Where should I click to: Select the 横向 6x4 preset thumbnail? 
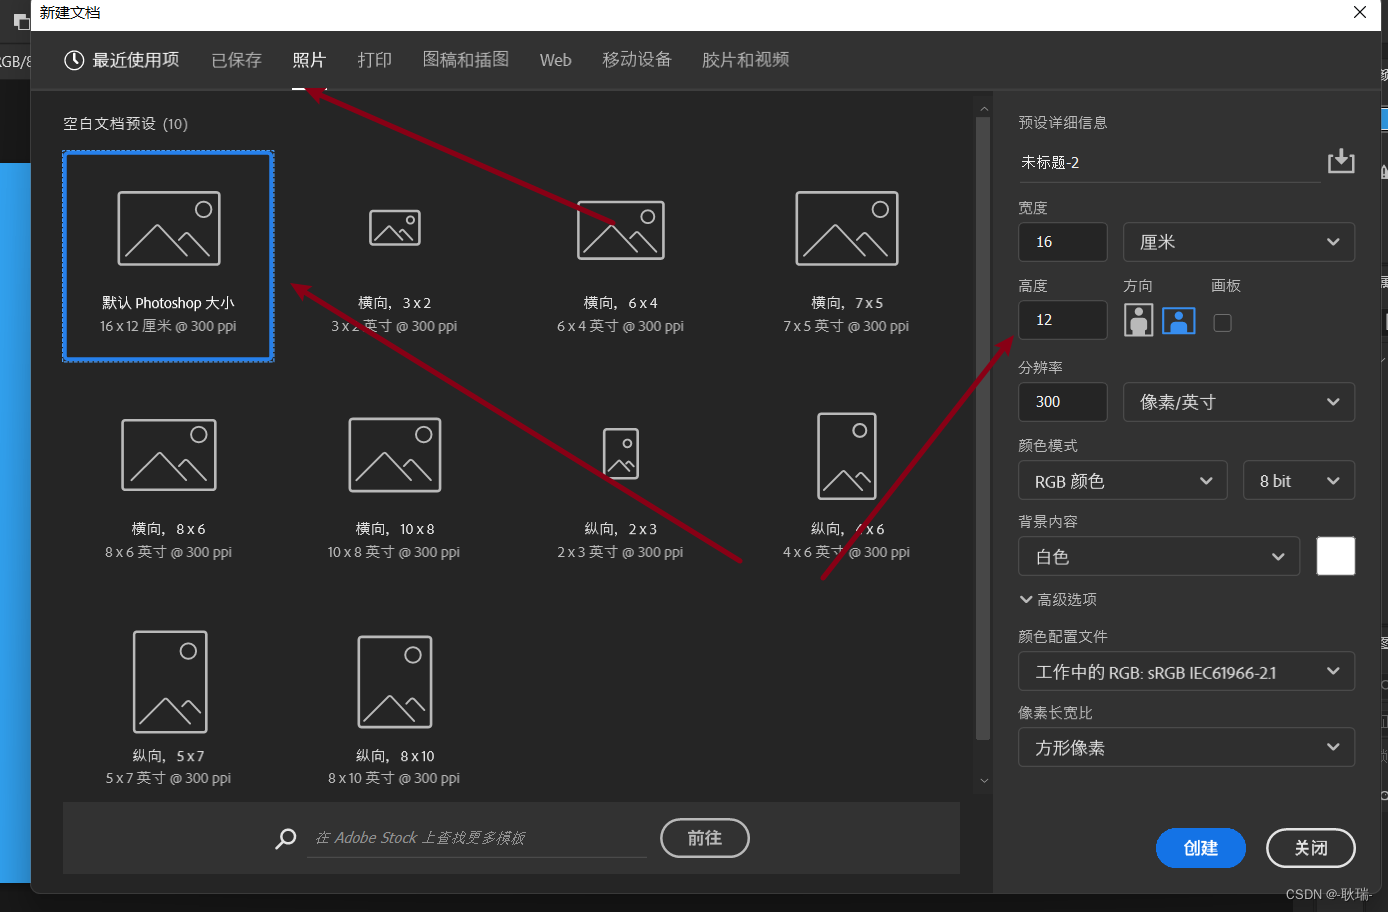point(620,228)
